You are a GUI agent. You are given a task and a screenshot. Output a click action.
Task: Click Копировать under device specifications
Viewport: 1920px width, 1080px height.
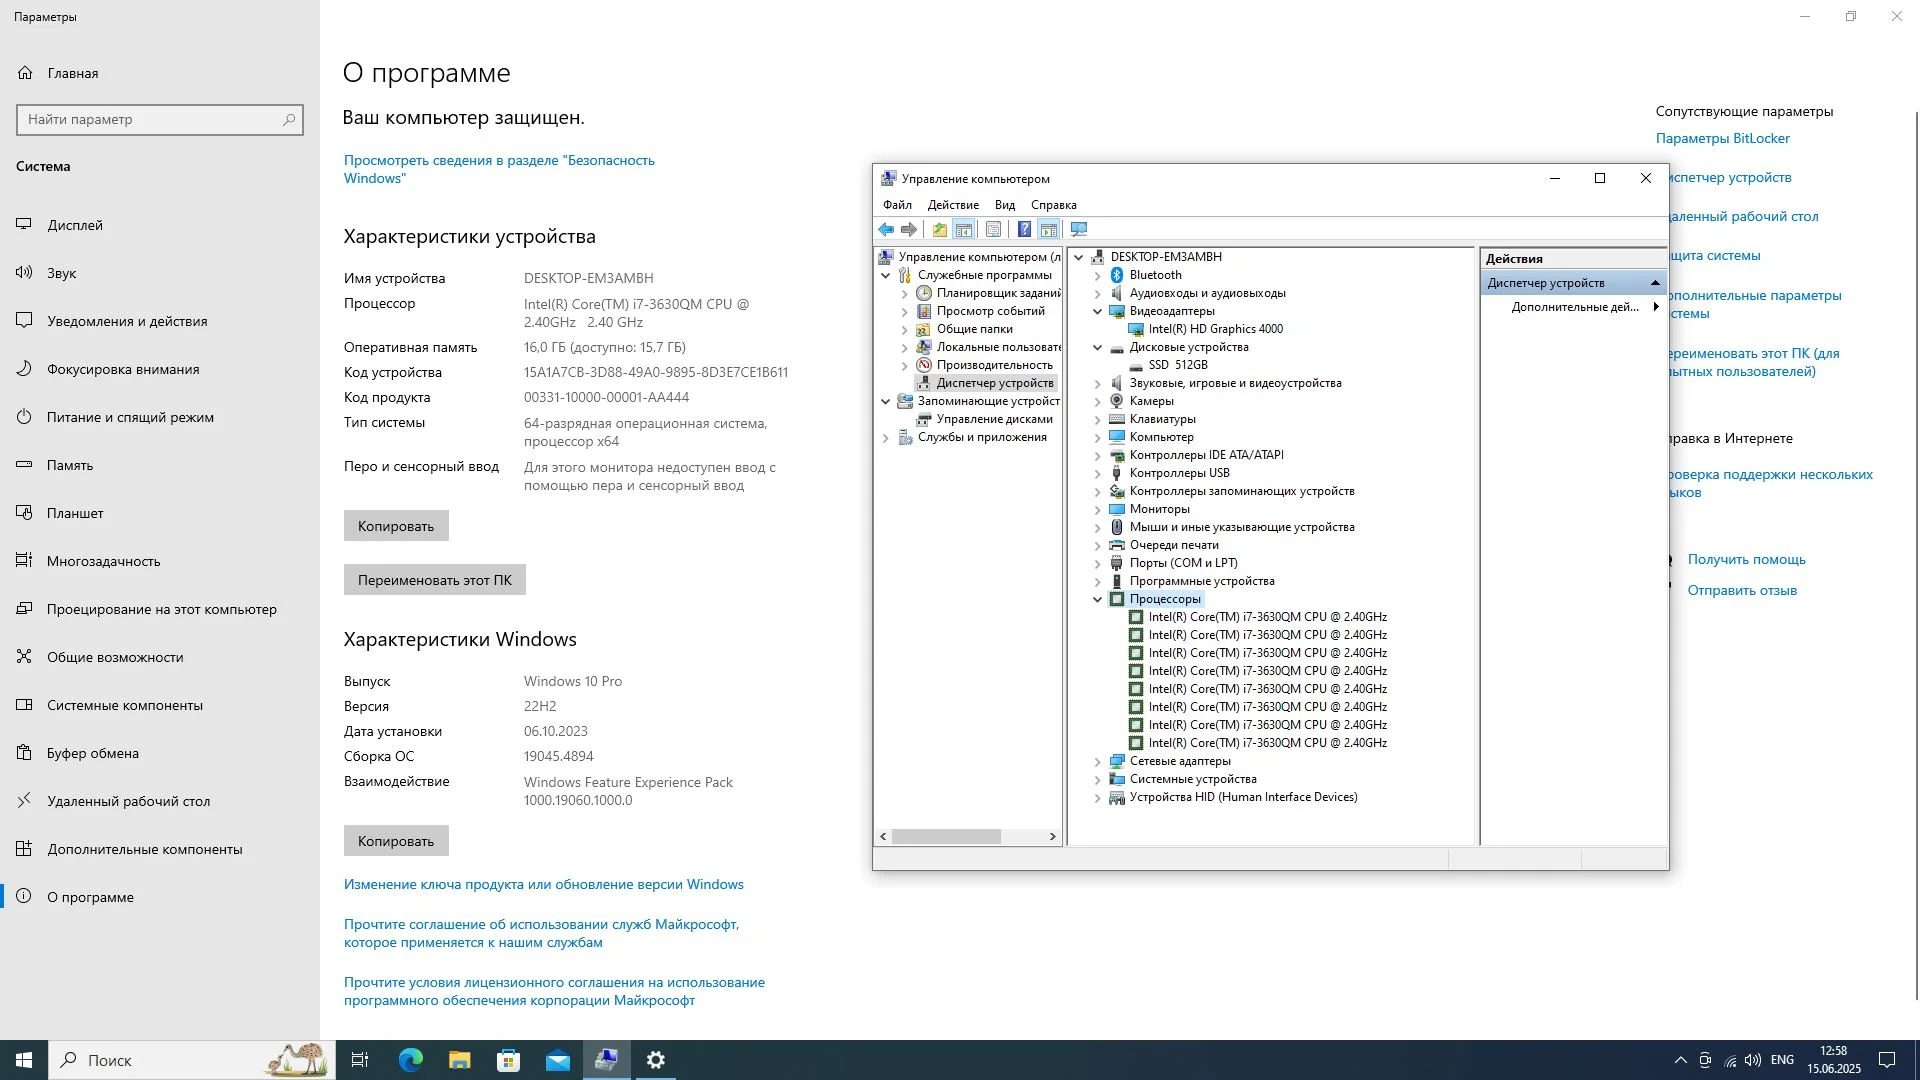coord(396,526)
